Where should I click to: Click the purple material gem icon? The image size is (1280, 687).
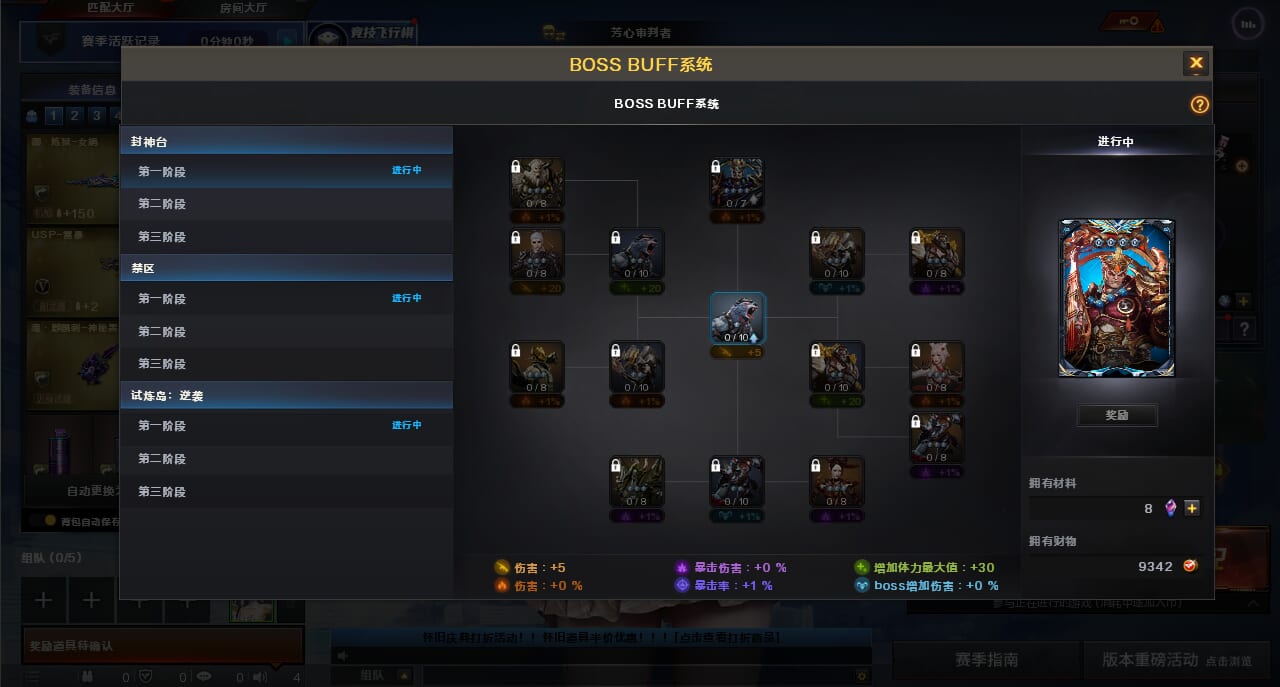1171,508
